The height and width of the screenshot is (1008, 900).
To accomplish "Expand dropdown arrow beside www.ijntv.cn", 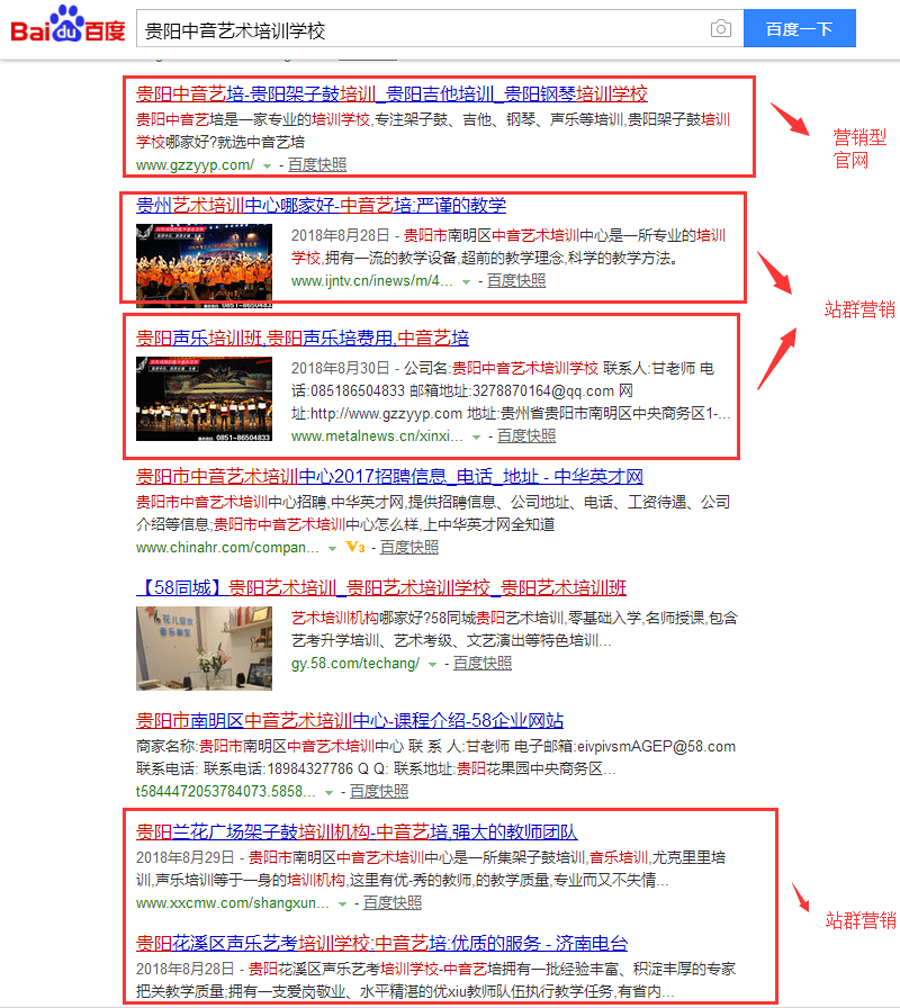I will tap(466, 282).
